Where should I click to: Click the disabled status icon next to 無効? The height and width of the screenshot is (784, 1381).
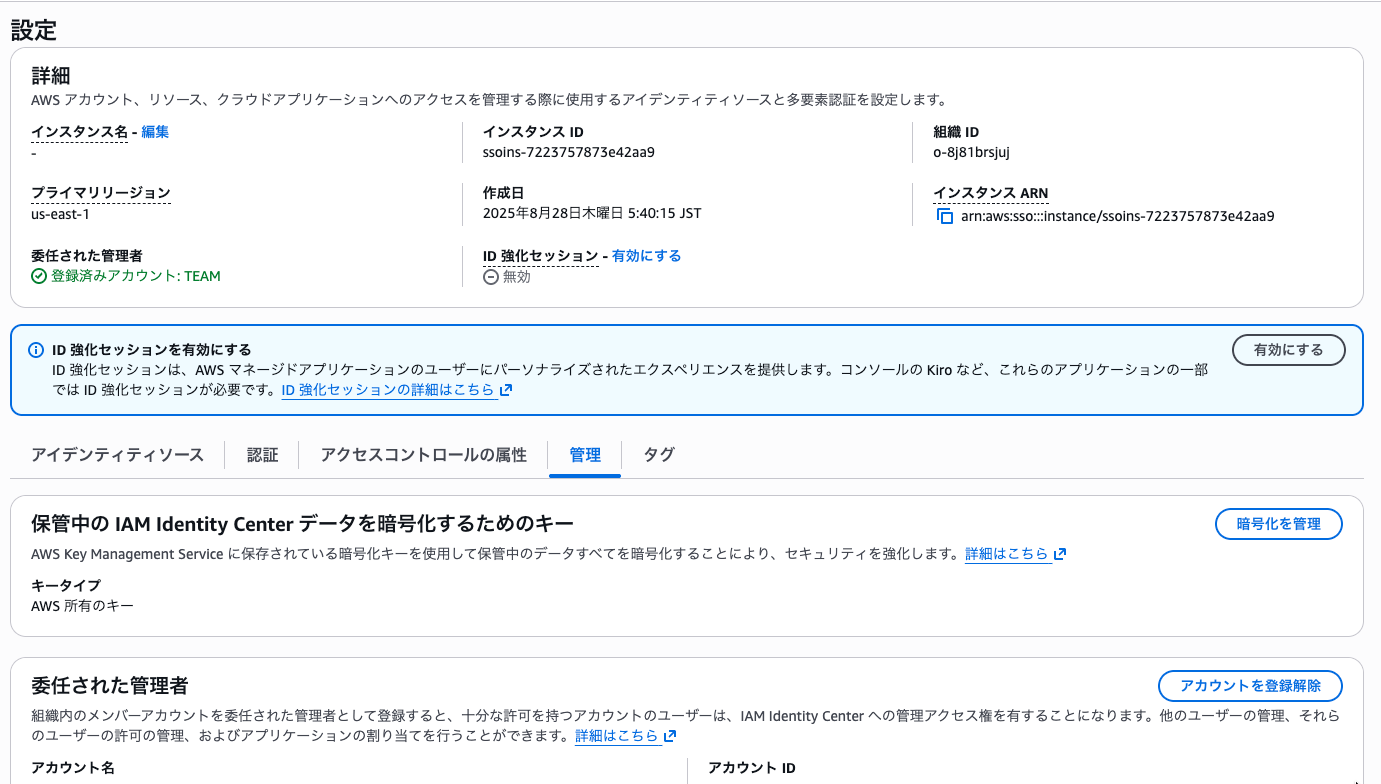(489, 276)
